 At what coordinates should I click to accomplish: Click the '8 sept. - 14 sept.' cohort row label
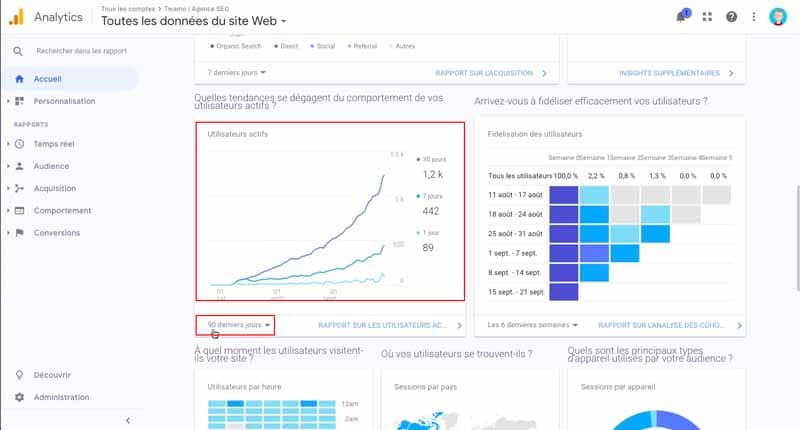[x=514, y=272]
